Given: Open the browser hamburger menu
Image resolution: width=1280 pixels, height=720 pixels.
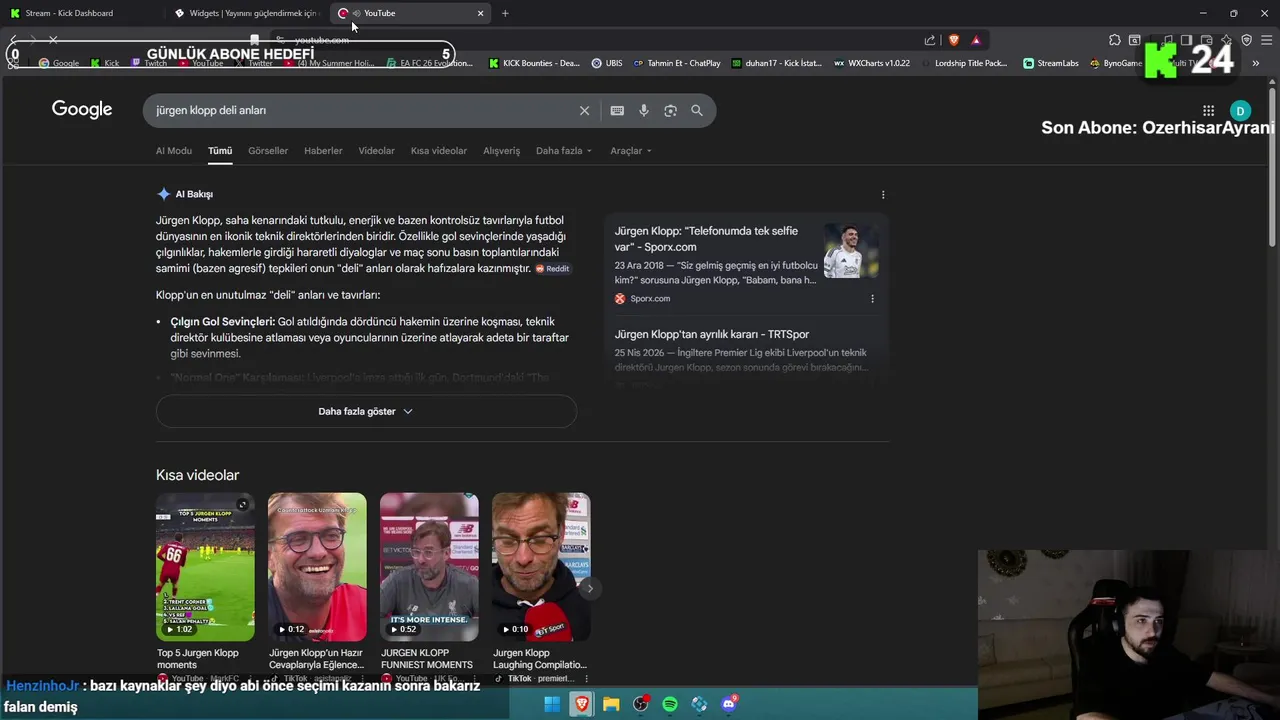Looking at the screenshot, I should pos(1266,40).
